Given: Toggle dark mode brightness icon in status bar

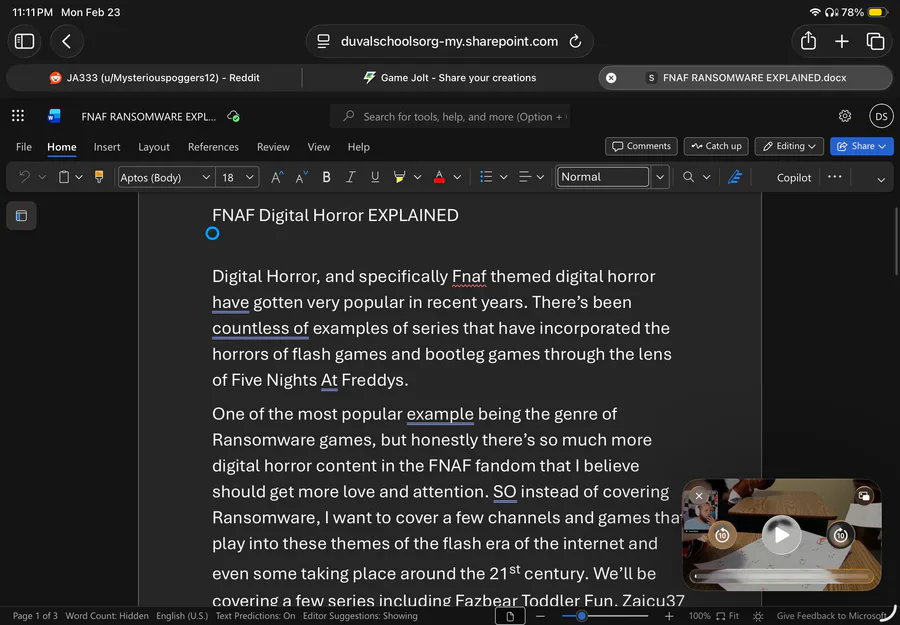Looking at the screenshot, I should pyautogui.click(x=758, y=616).
